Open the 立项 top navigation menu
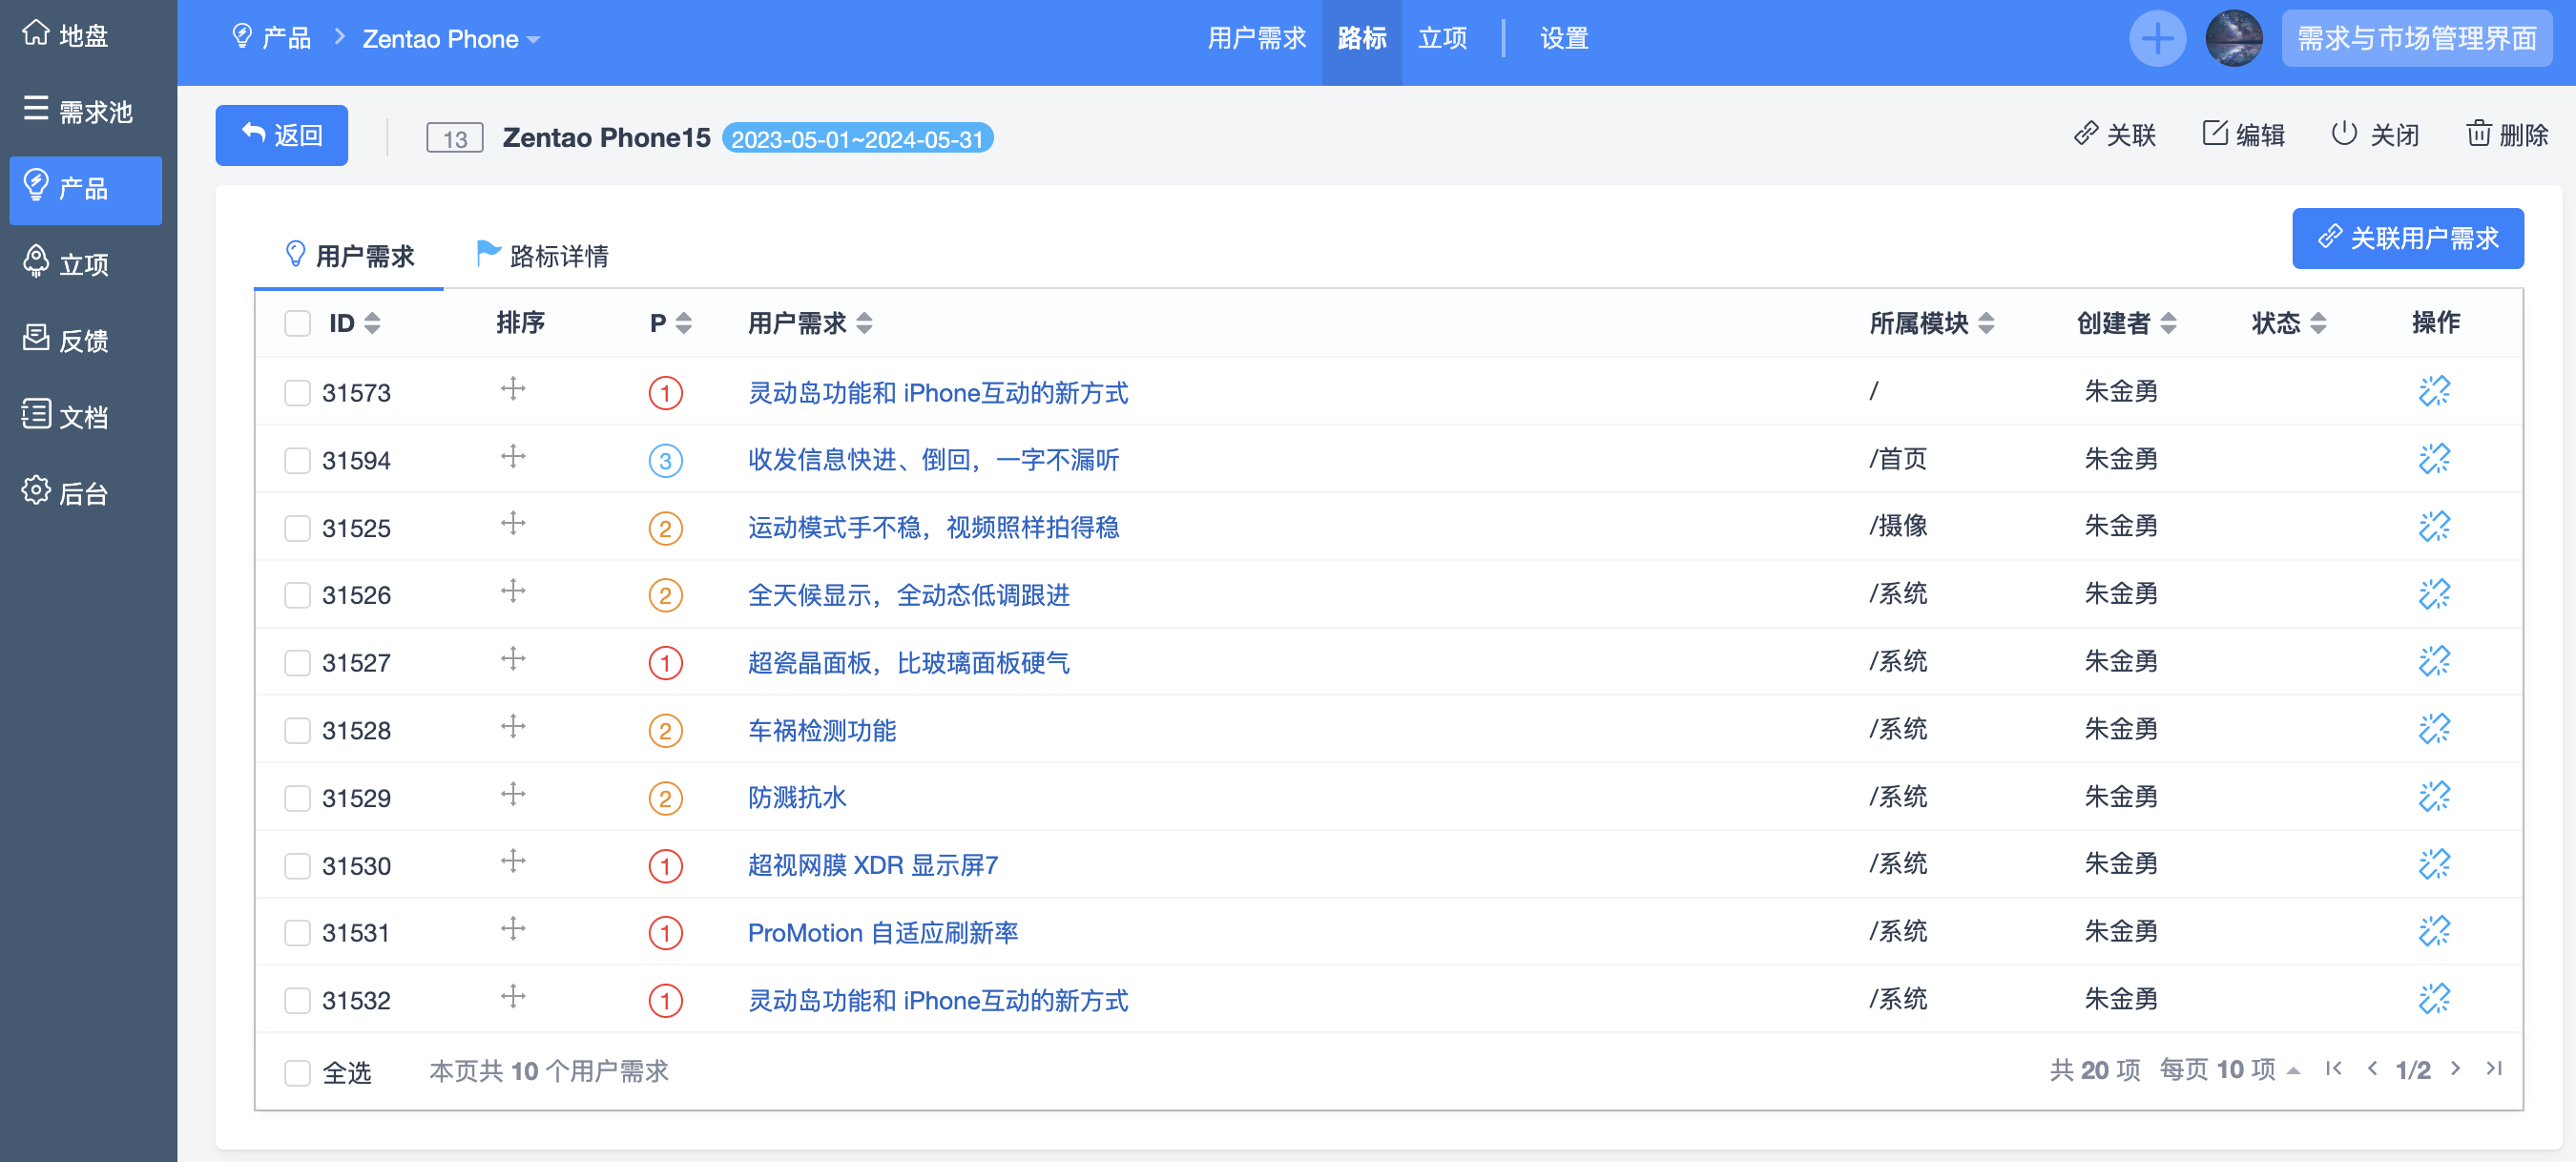Viewport: 2576px width, 1162px height. [x=1442, y=39]
